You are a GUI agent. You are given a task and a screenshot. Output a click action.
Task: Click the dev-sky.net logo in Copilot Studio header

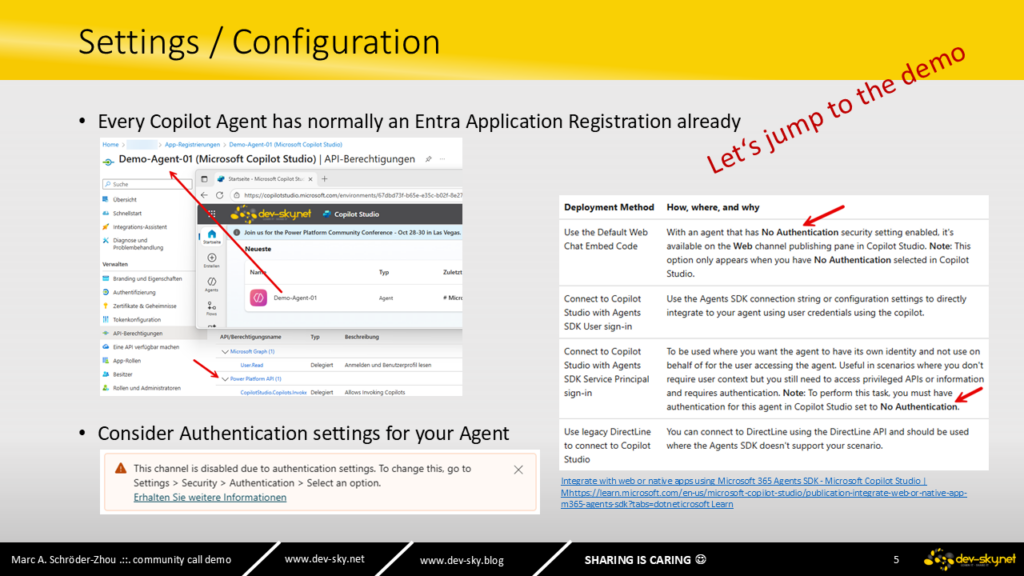click(271, 214)
